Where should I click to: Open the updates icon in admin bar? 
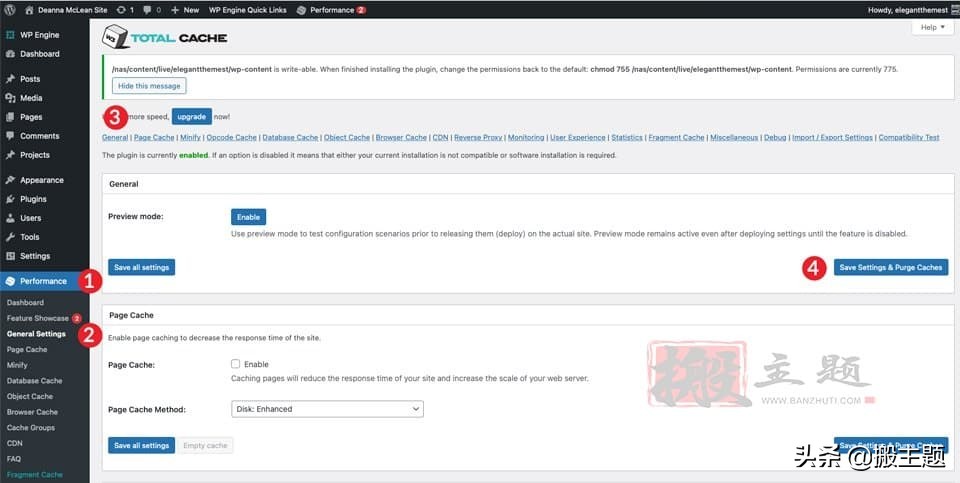(x=121, y=10)
